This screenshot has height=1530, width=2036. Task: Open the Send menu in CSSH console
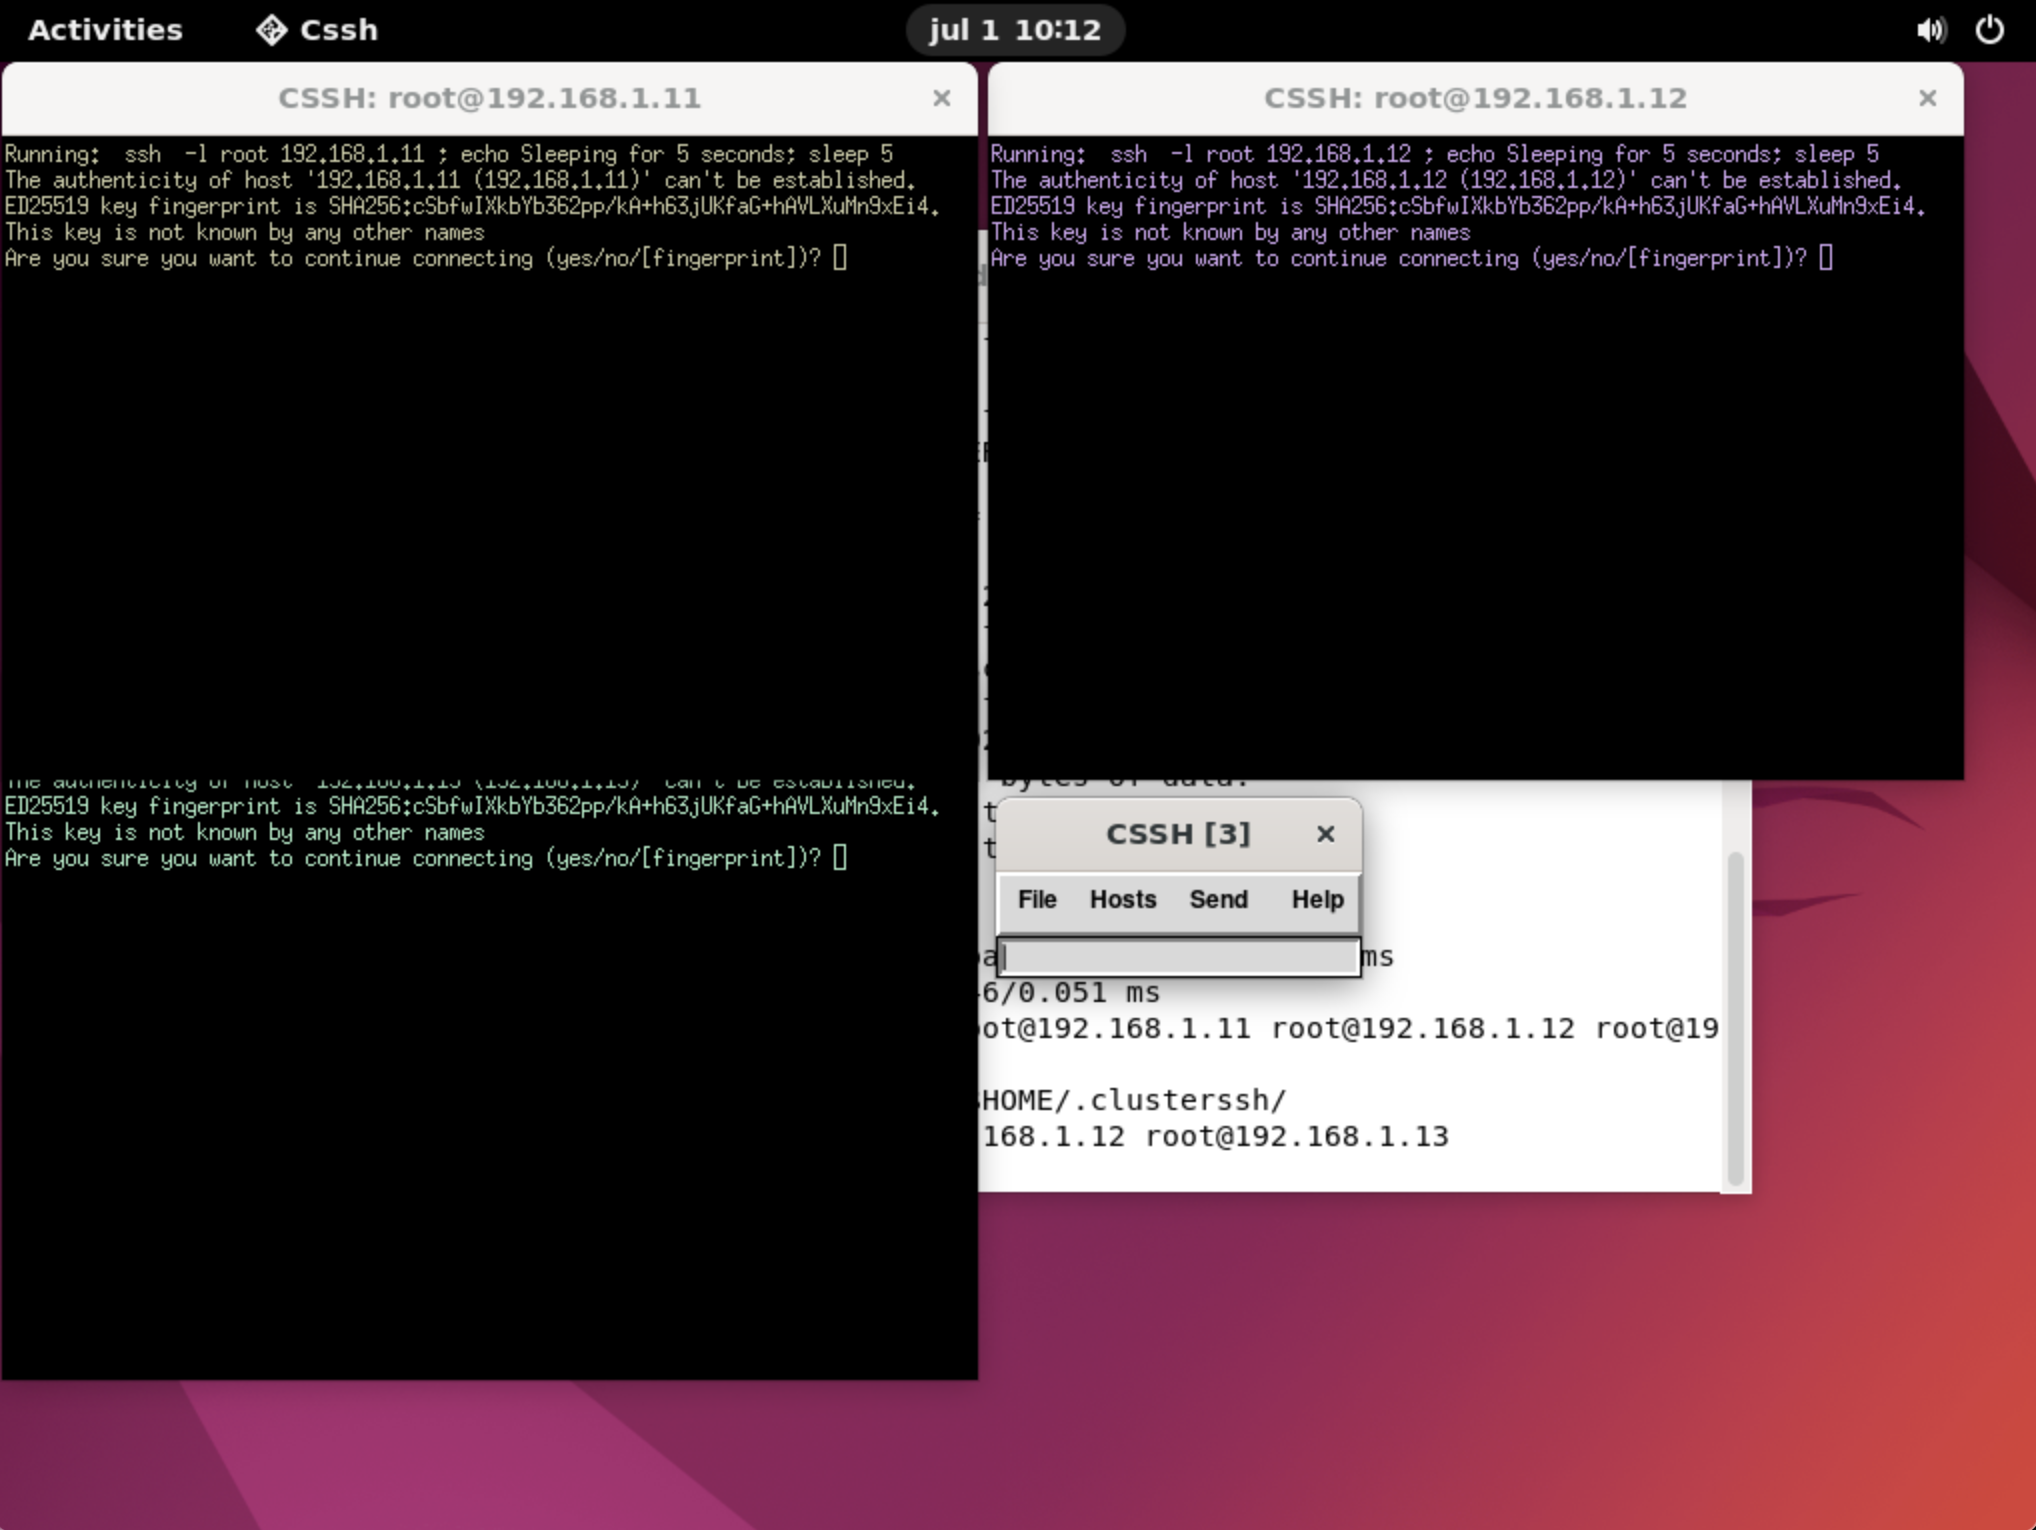(x=1218, y=899)
